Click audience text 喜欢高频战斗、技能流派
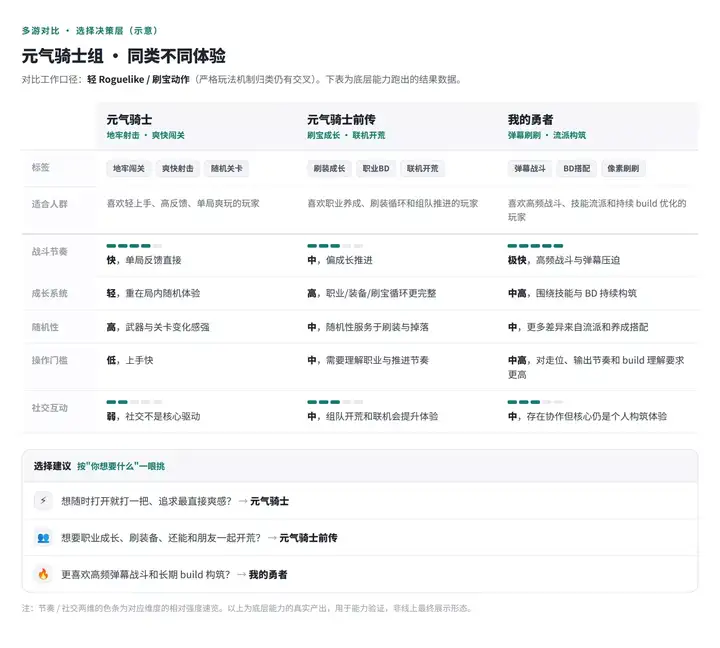Viewport: 720px width, 648px height. pyautogui.click(x=597, y=210)
